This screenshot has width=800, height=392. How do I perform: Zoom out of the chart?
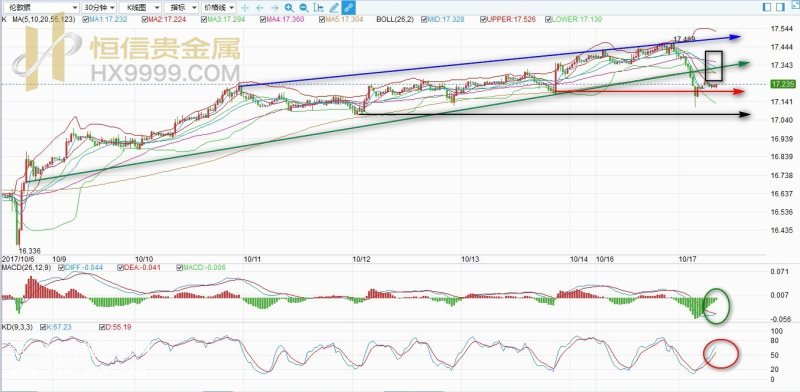pos(304,8)
